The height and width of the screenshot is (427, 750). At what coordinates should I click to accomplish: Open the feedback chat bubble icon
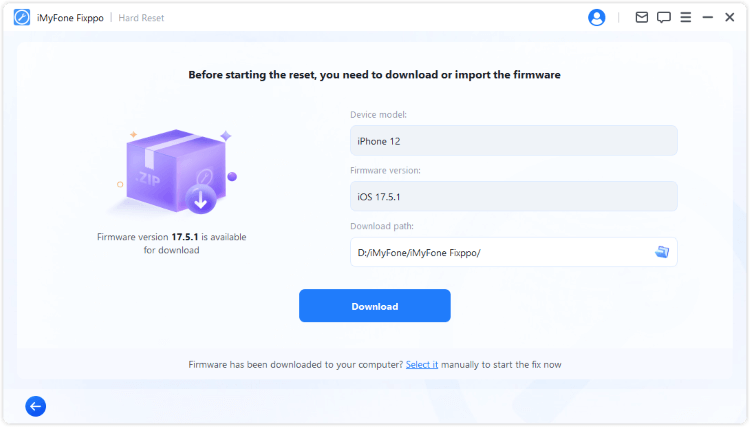pyautogui.click(x=664, y=18)
